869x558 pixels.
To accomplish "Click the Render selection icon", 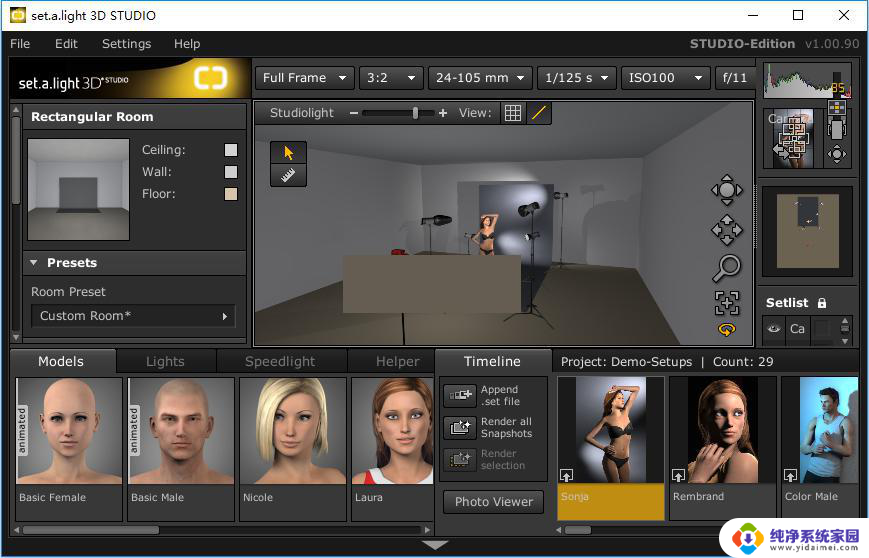I will tap(460, 459).
